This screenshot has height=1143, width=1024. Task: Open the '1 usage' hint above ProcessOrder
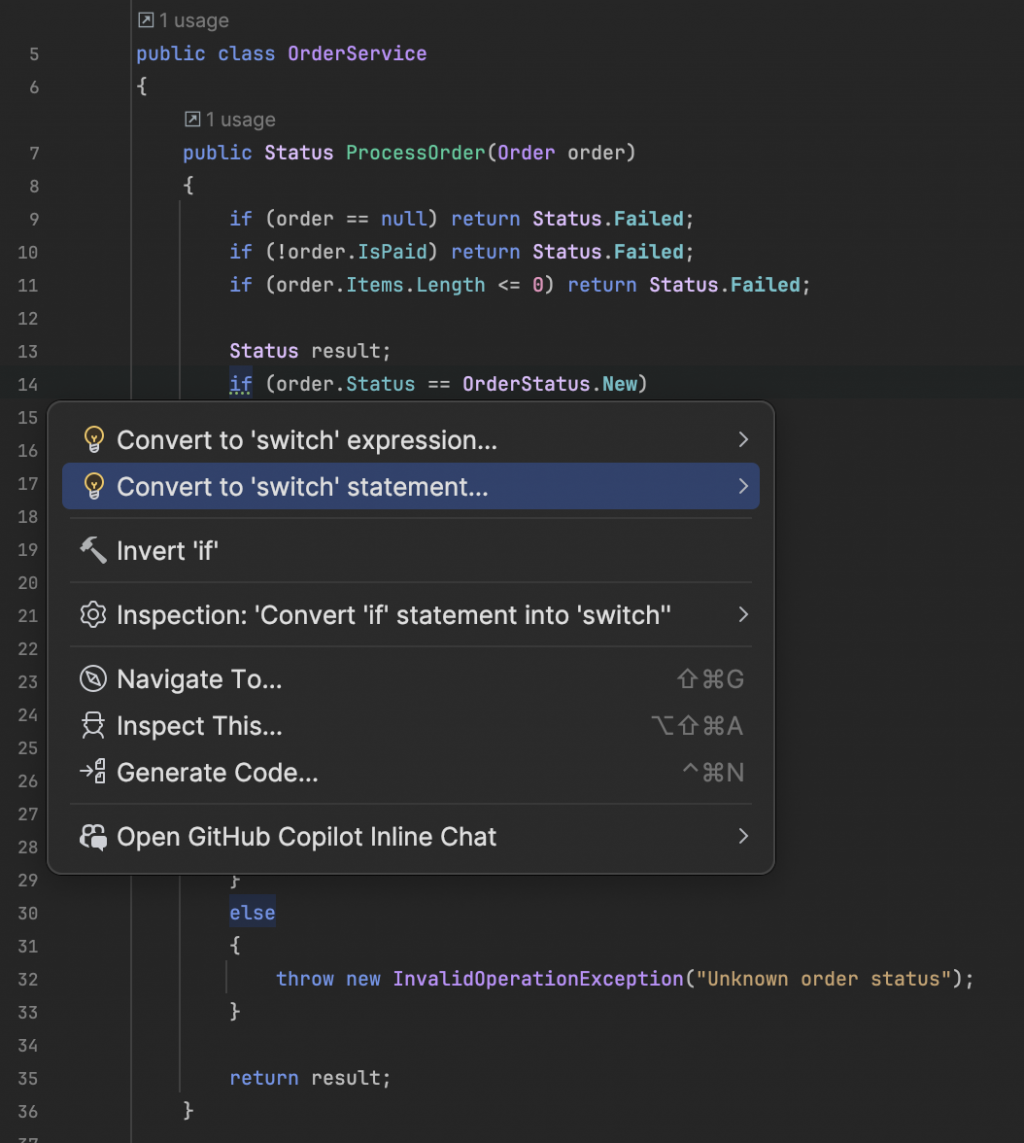(x=230, y=120)
